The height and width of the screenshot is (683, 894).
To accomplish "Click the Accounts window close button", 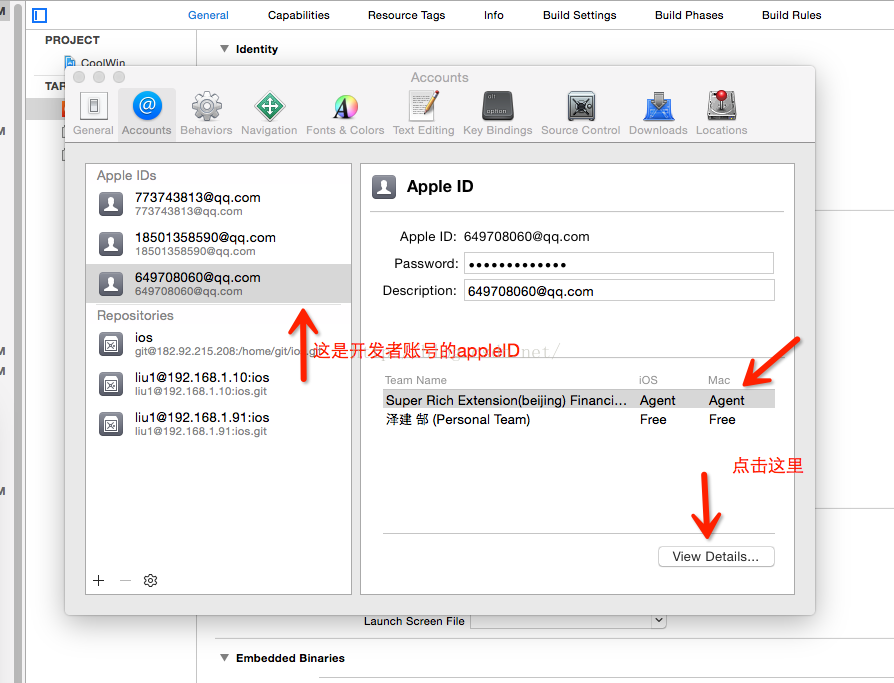I will click(x=79, y=77).
